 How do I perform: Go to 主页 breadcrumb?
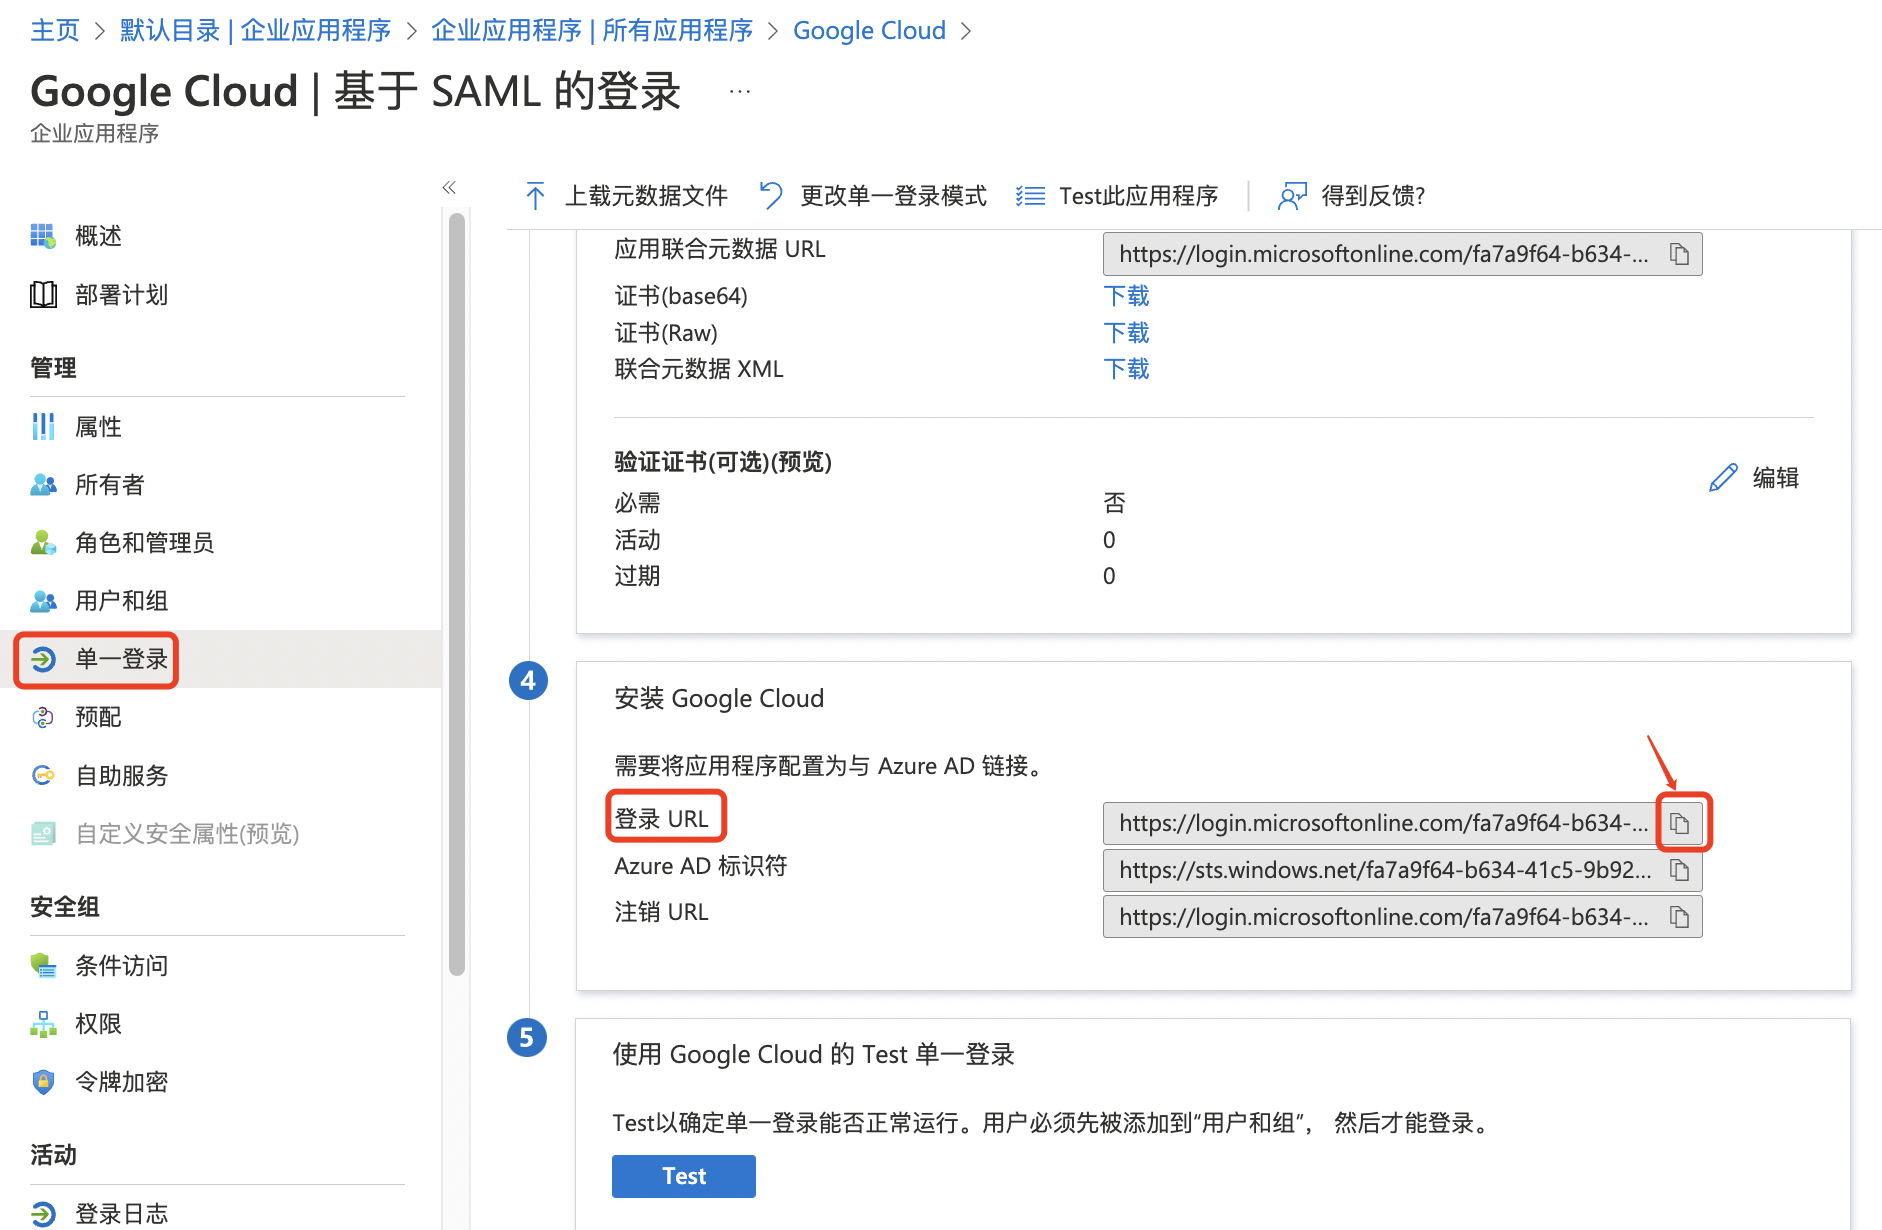(x=55, y=31)
